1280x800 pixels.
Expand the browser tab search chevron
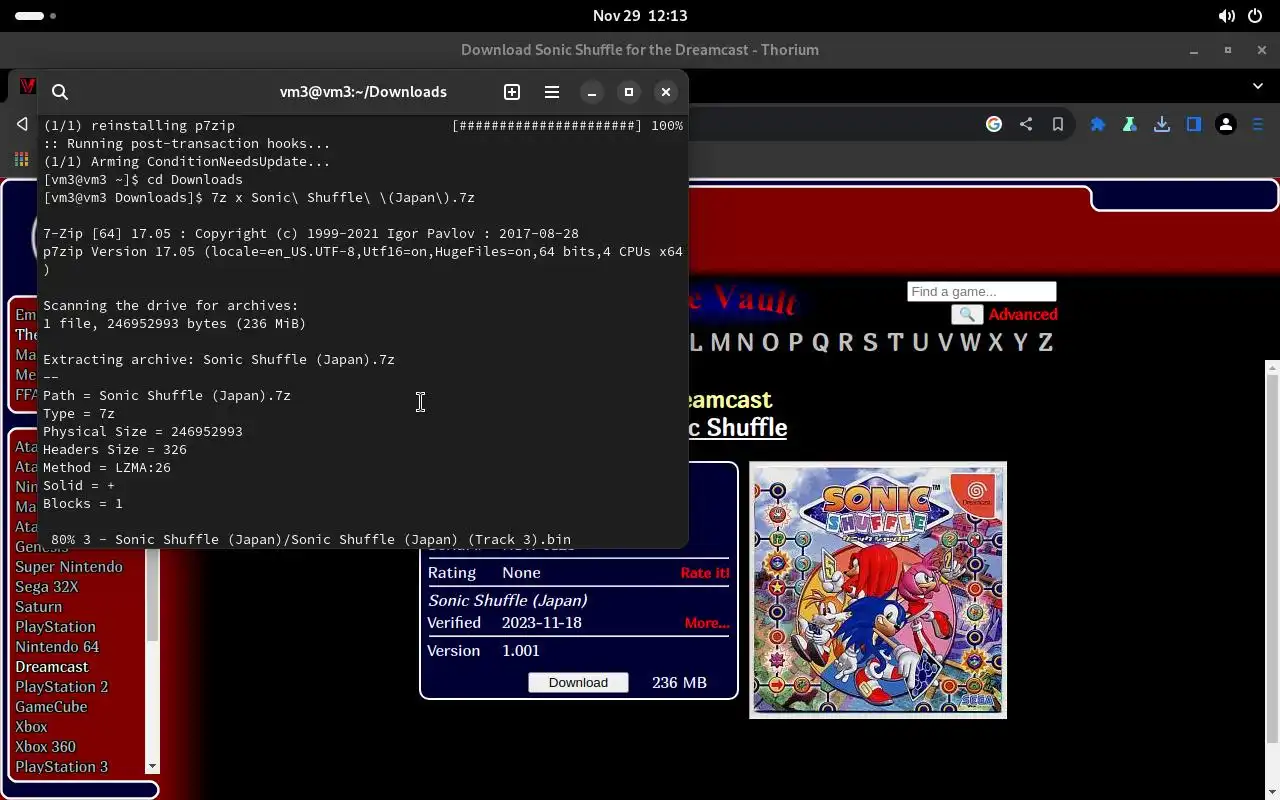[x=1258, y=86]
